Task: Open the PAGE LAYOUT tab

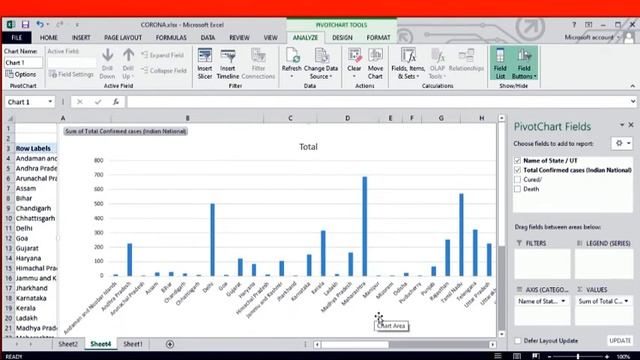Action: (123, 38)
